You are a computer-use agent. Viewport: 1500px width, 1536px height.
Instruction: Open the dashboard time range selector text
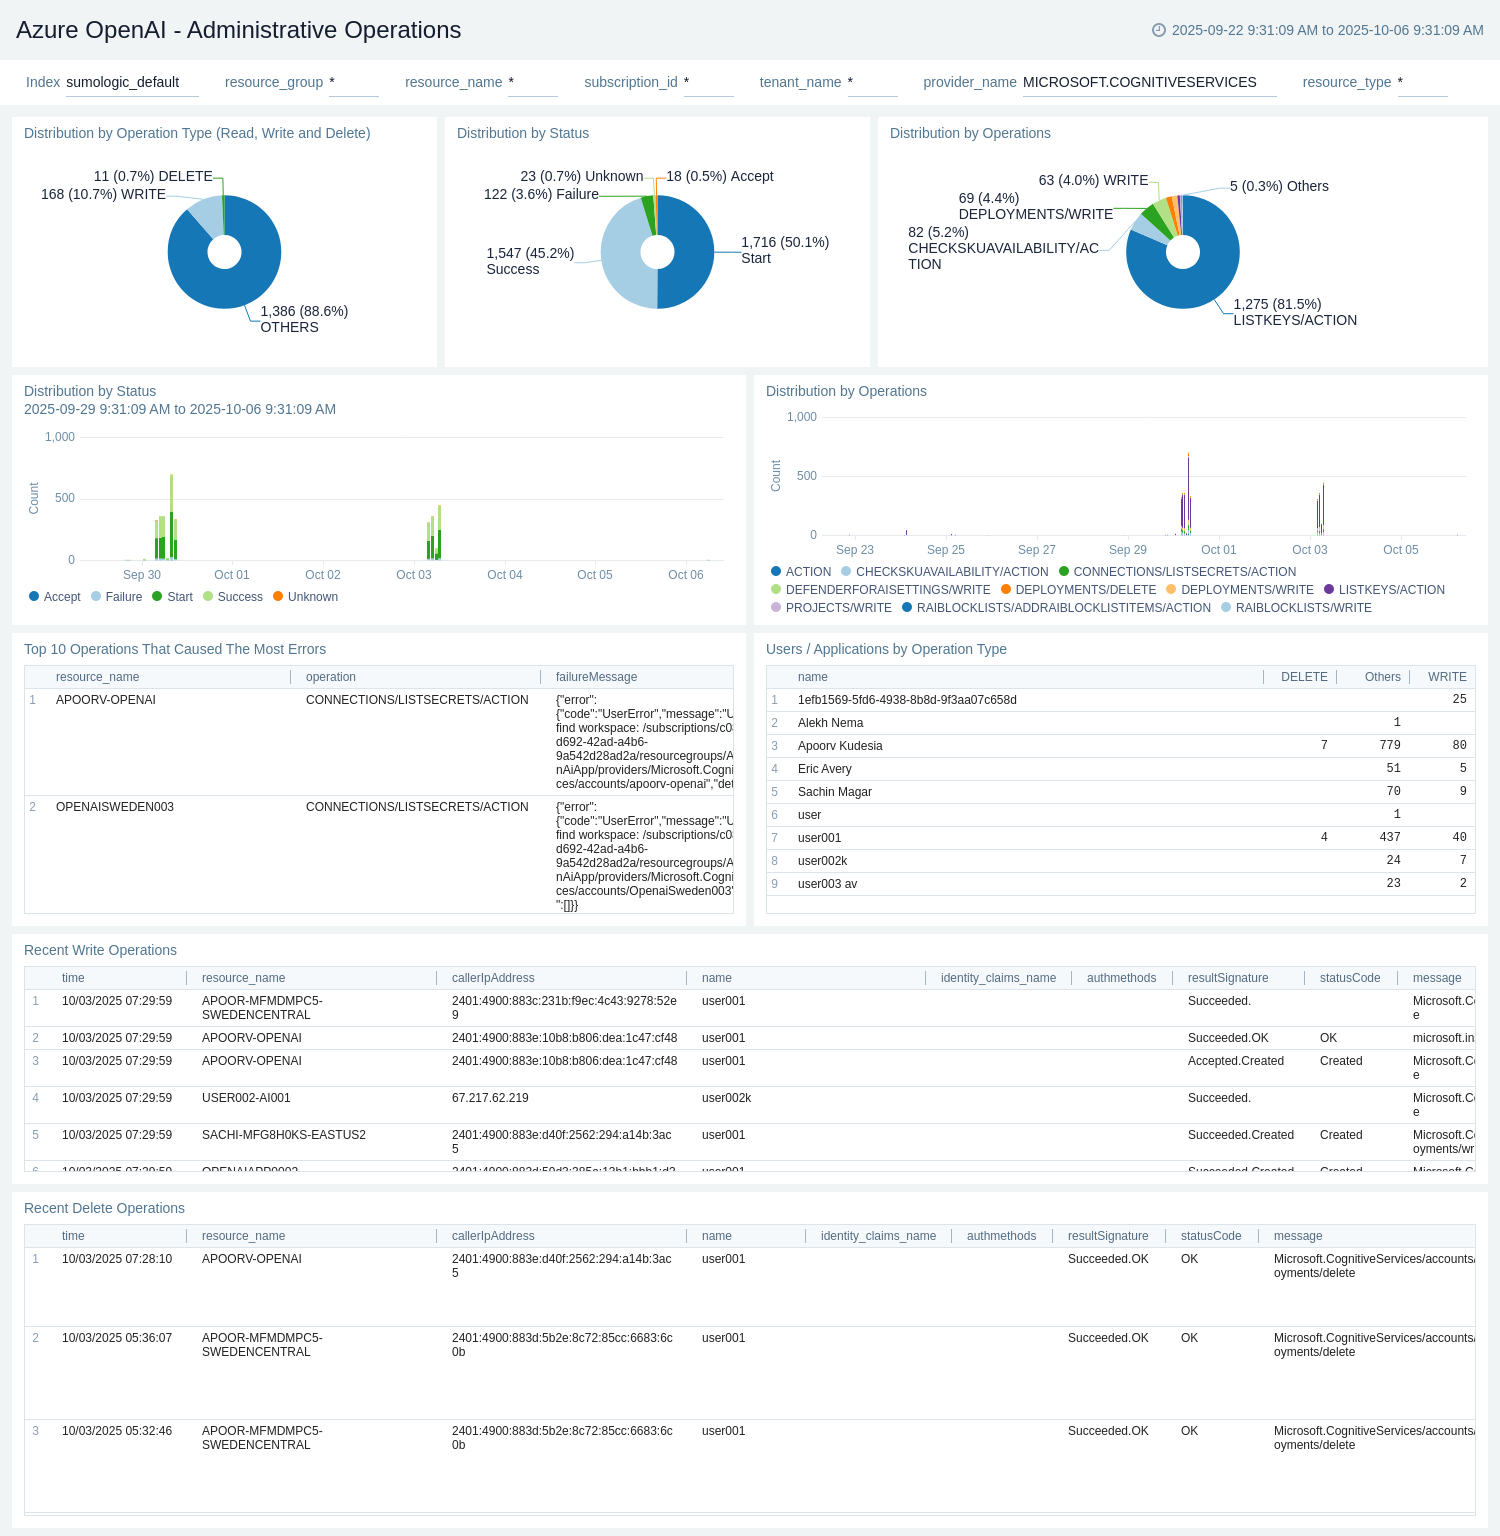coord(1327,30)
